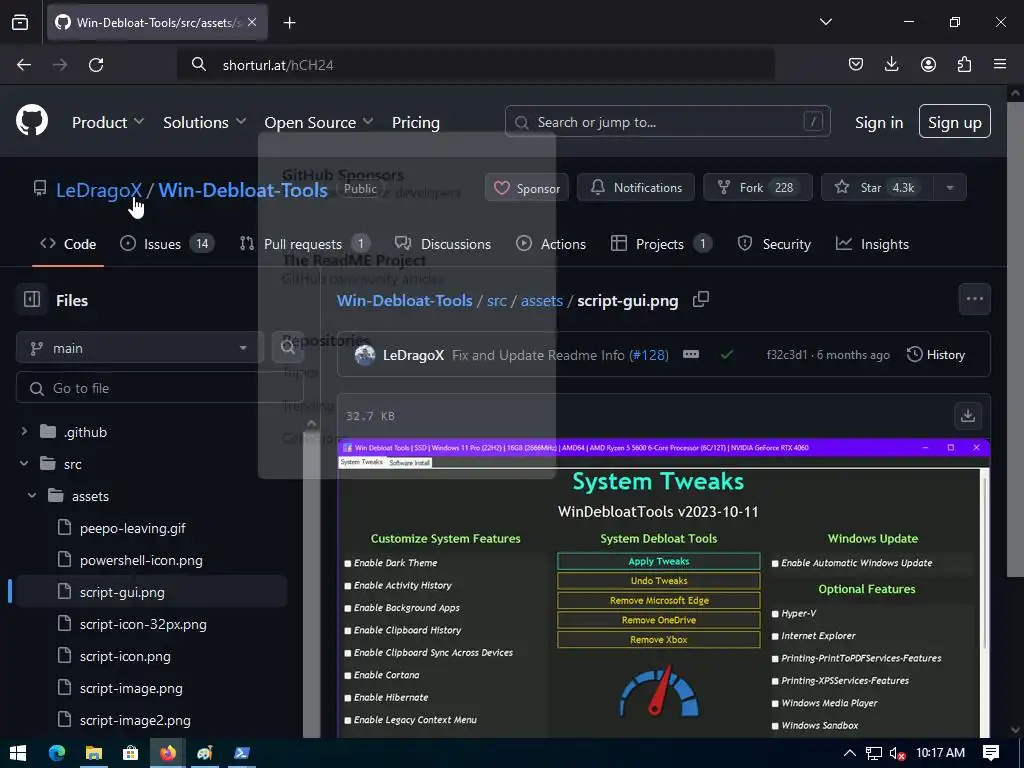Click the browser address bar
The height and width of the screenshot is (768, 1024).
pyautogui.click(x=476, y=65)
